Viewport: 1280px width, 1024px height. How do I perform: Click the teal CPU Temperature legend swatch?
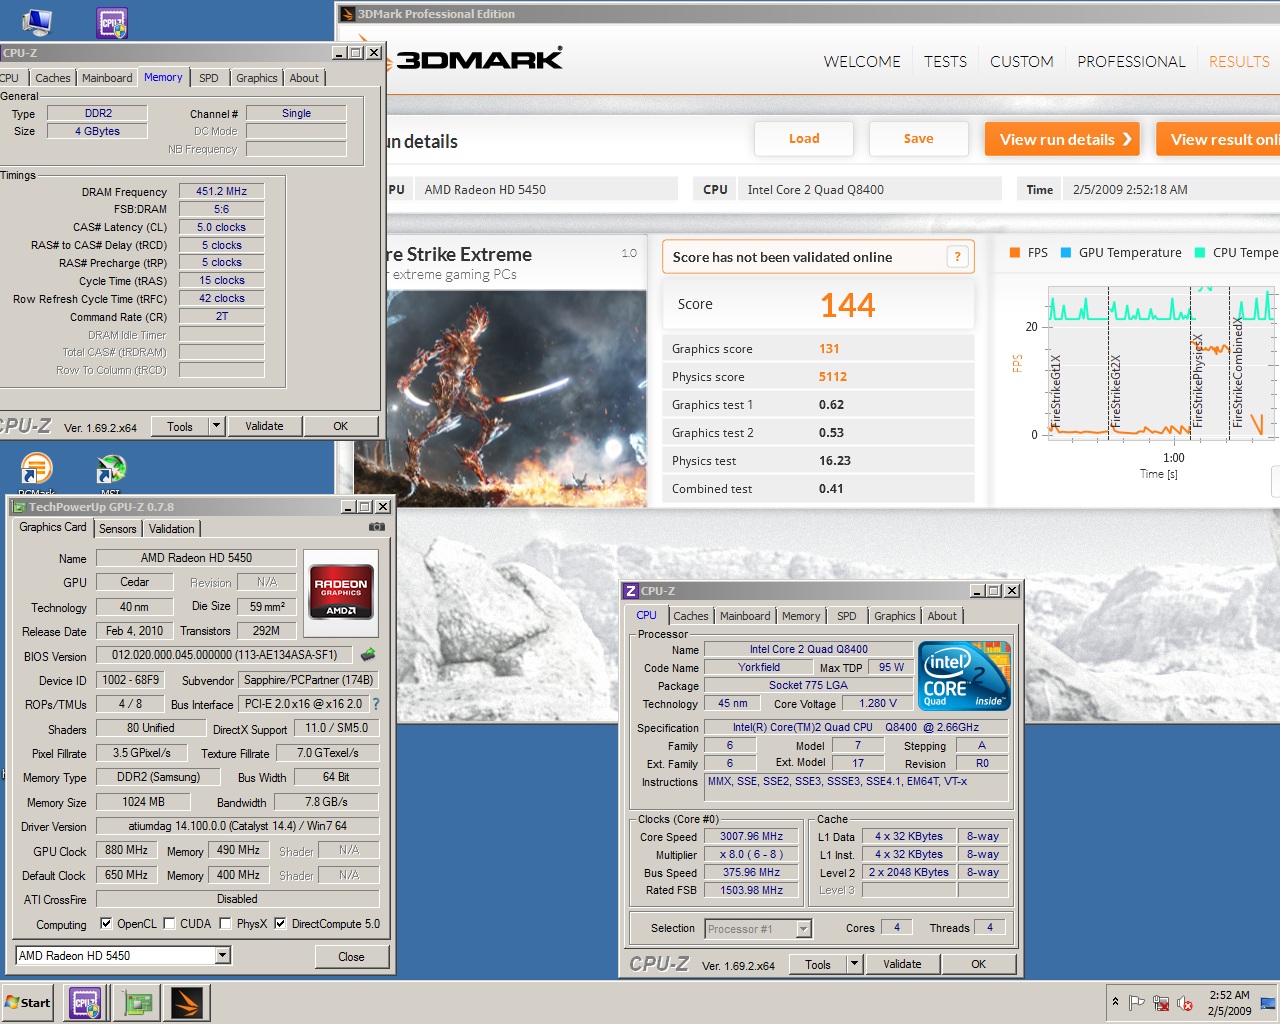click(x=1201, y=252)
